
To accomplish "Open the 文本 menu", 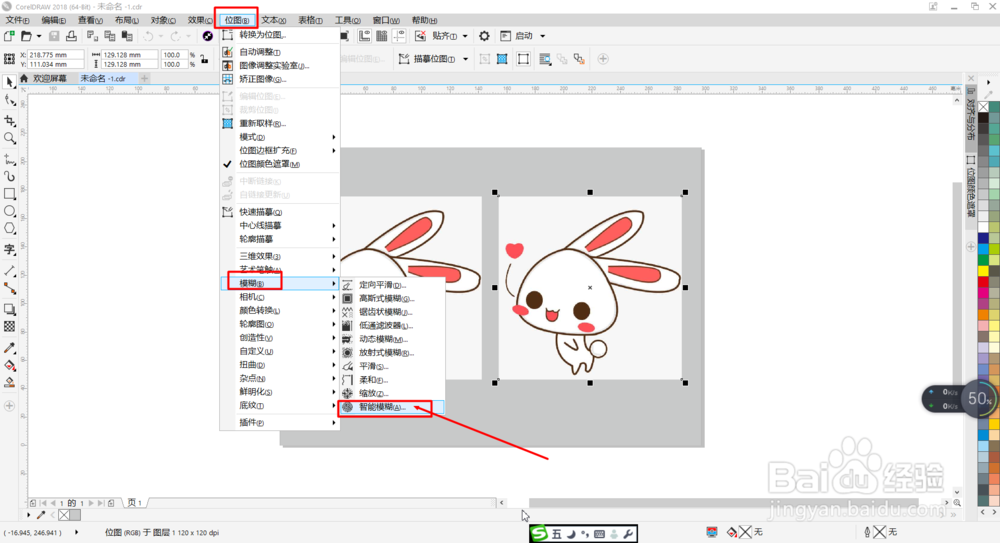I will coord(273,20).
